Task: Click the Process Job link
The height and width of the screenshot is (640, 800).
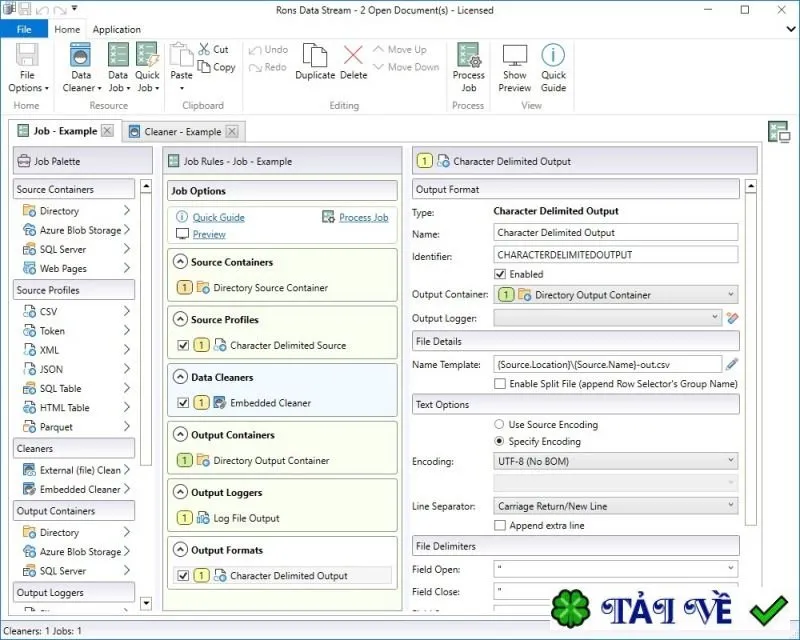Action: [364, 217]
